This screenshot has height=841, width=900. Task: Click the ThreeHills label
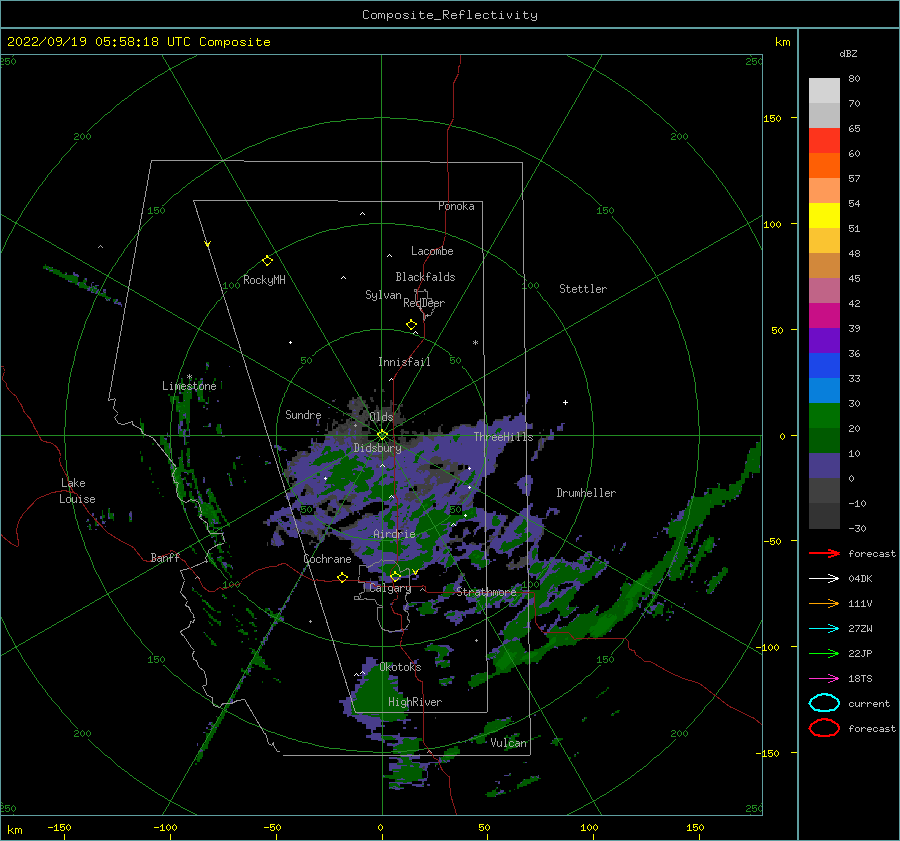[503, 437]
